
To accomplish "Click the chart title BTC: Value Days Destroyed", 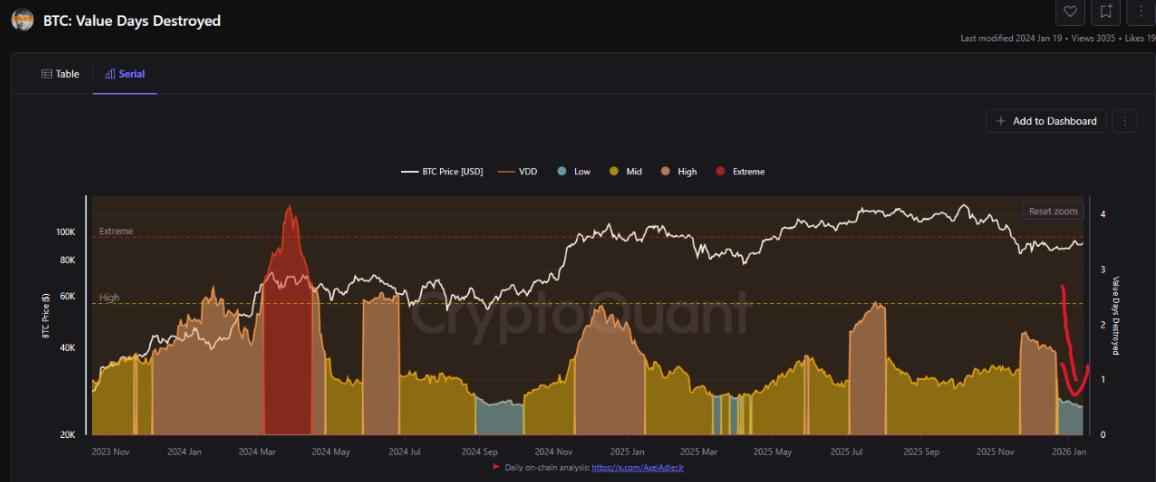I will pos(132,20).
